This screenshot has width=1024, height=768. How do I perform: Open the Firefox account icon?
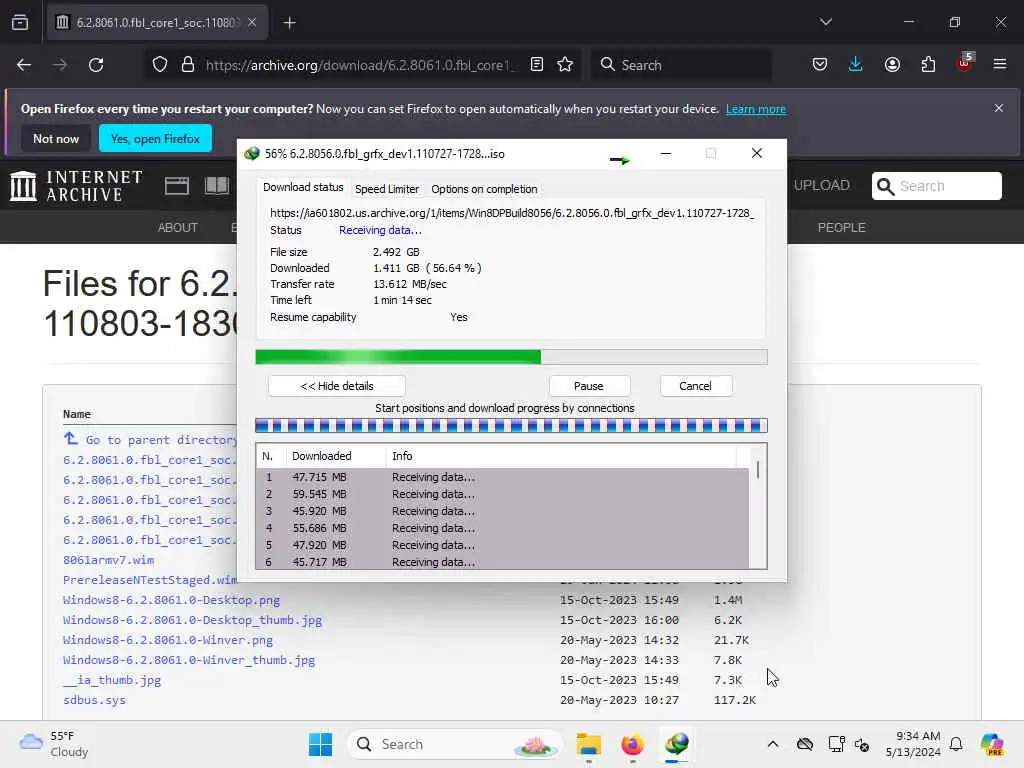click(892, 65)
